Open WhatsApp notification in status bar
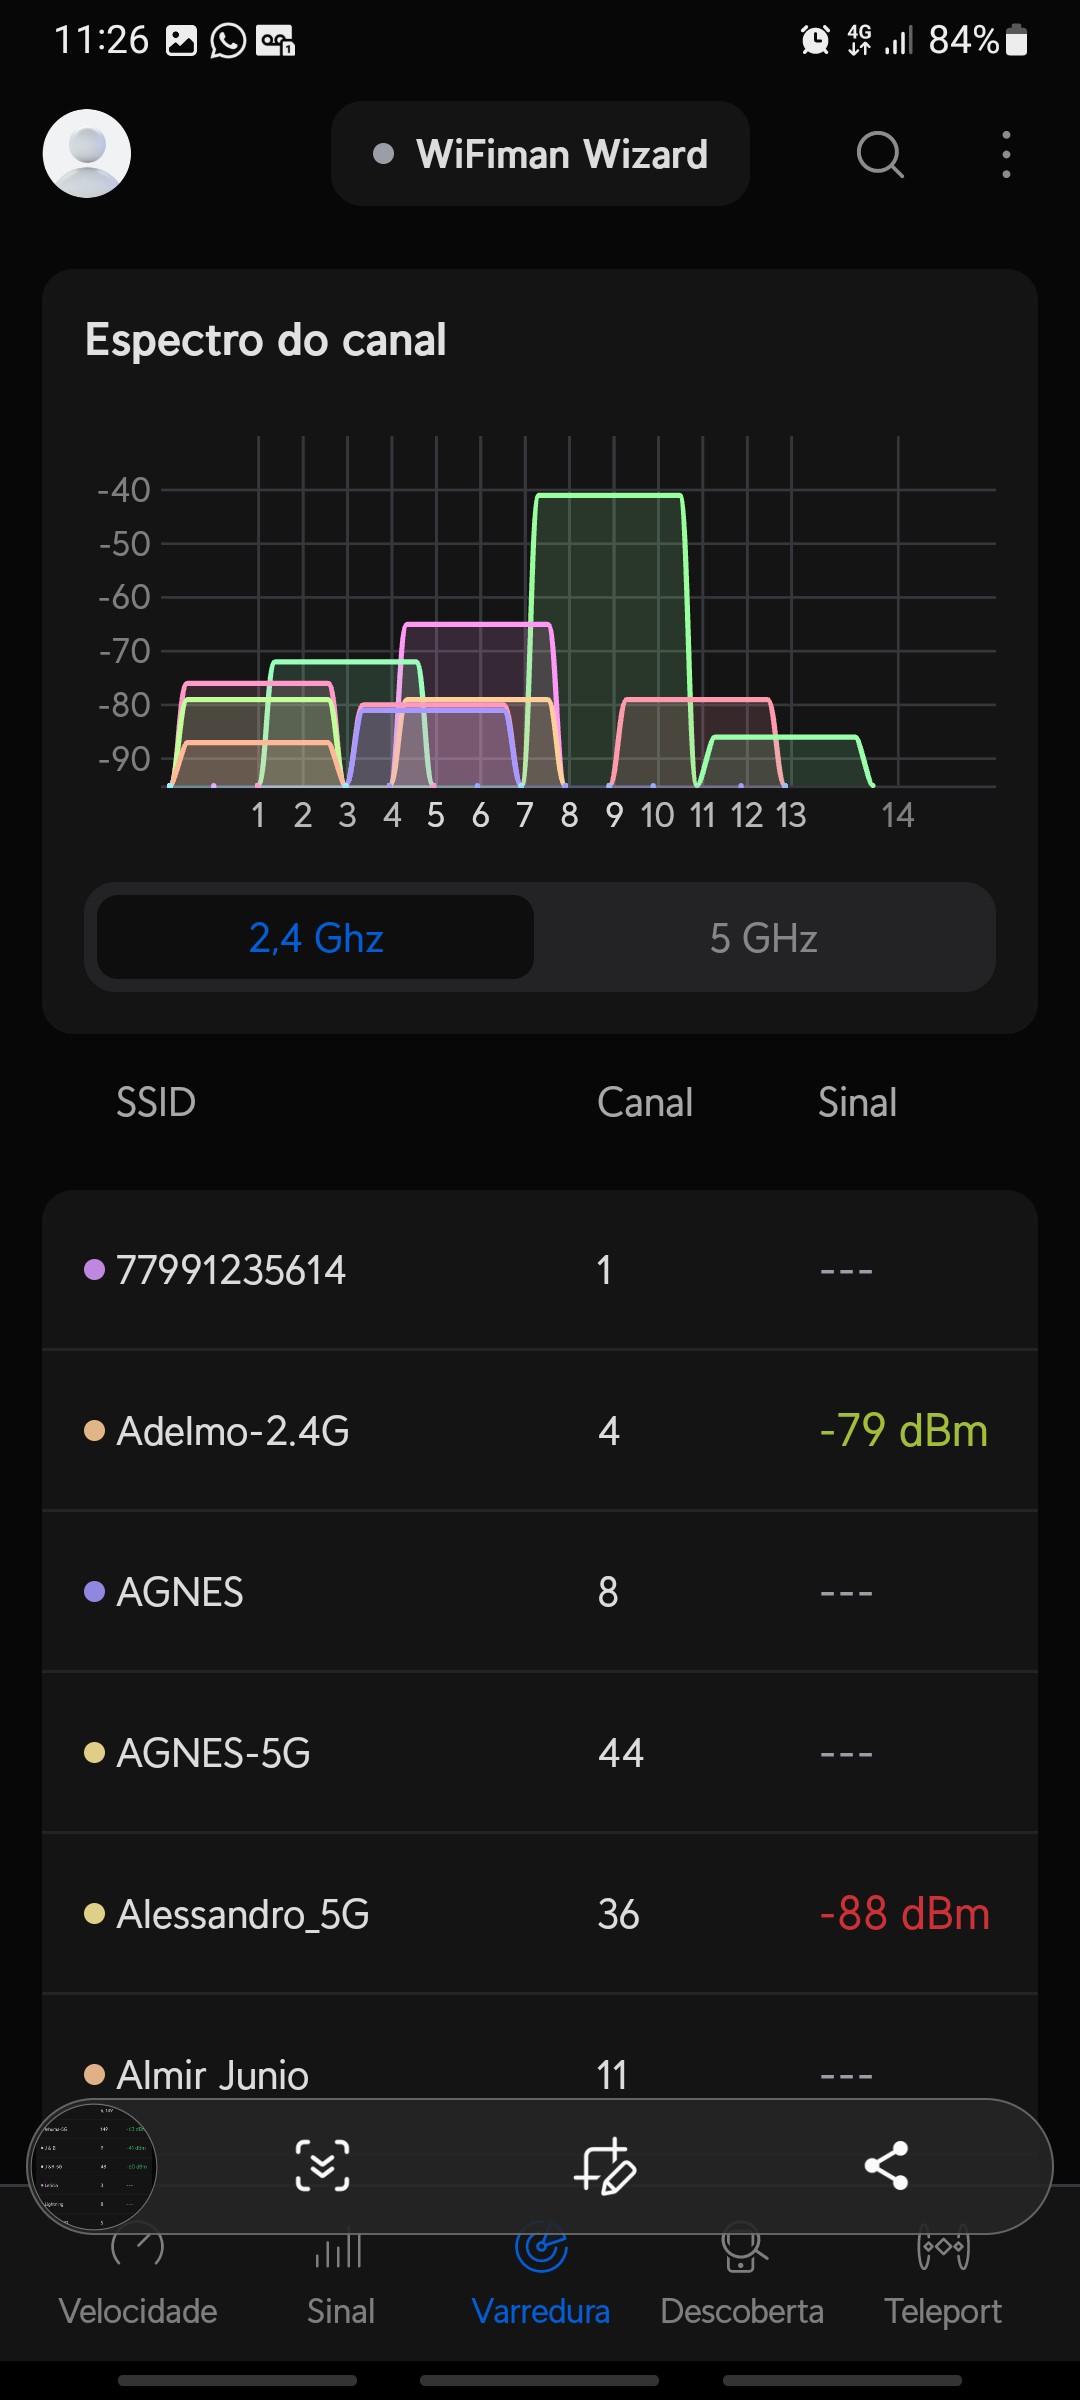Viewport: 1080px width, 2400px height. pyautogui.click(x=228, y=41)
